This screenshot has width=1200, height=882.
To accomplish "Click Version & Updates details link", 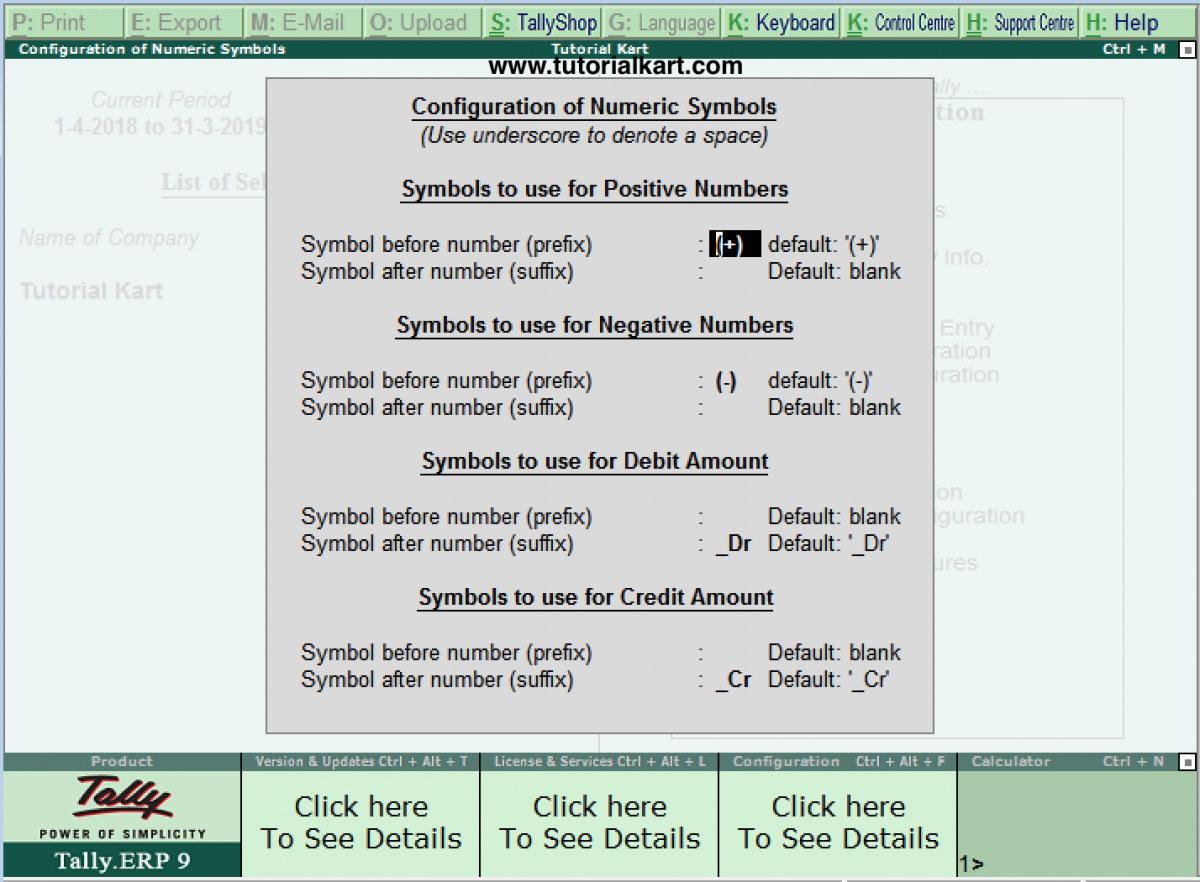I will pos(361,822).
